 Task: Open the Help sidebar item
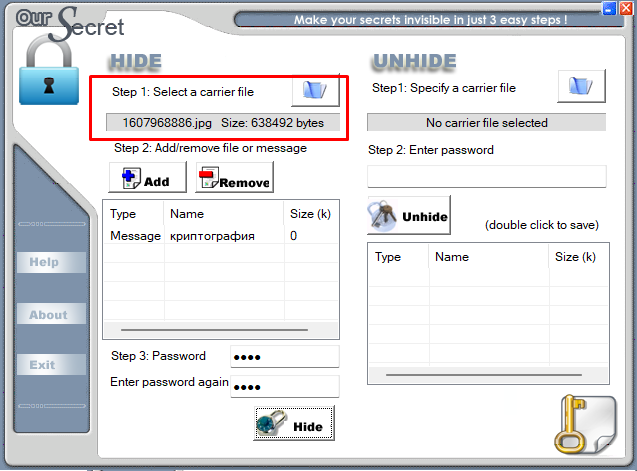(x=51, y=262)
